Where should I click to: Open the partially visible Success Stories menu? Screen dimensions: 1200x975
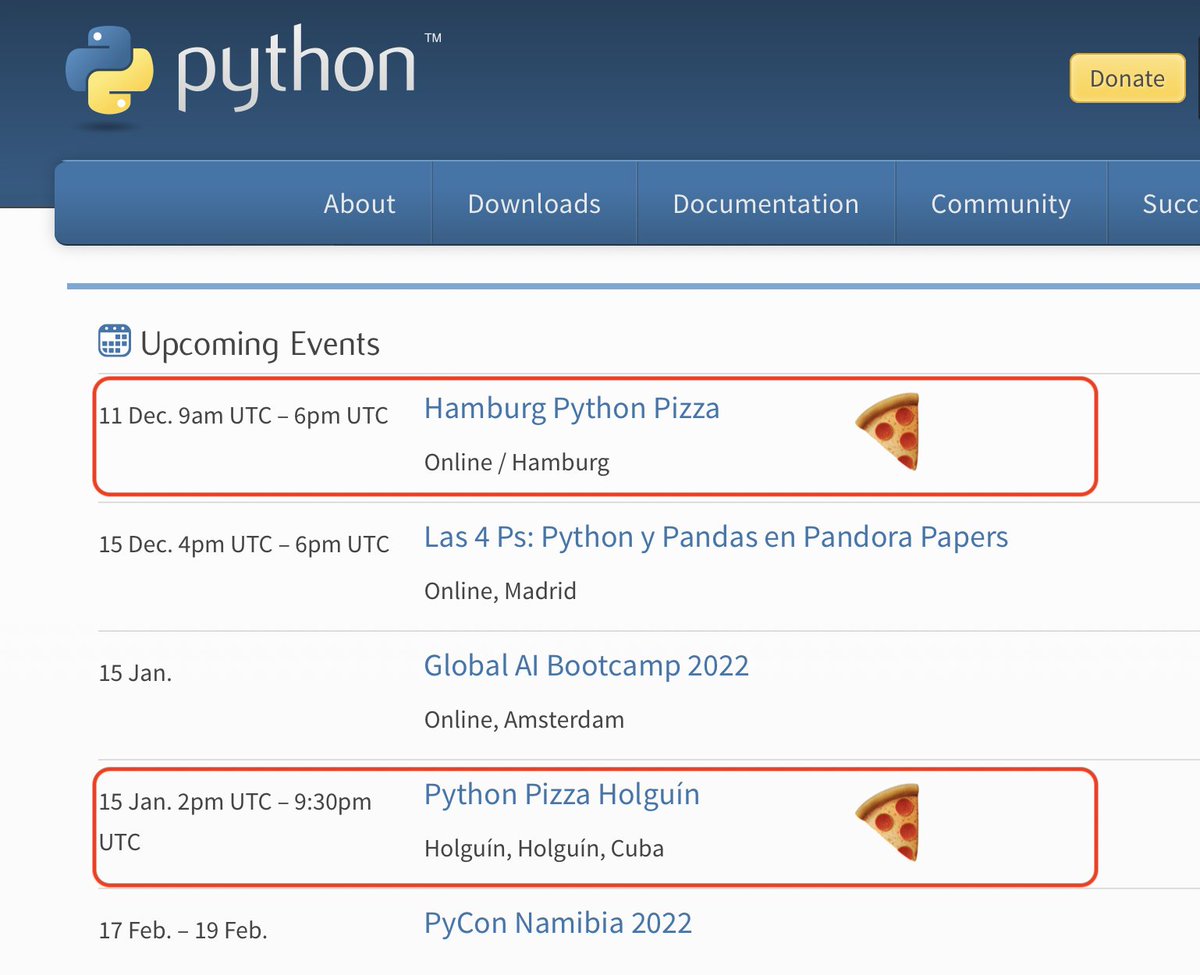(1170, 204)
